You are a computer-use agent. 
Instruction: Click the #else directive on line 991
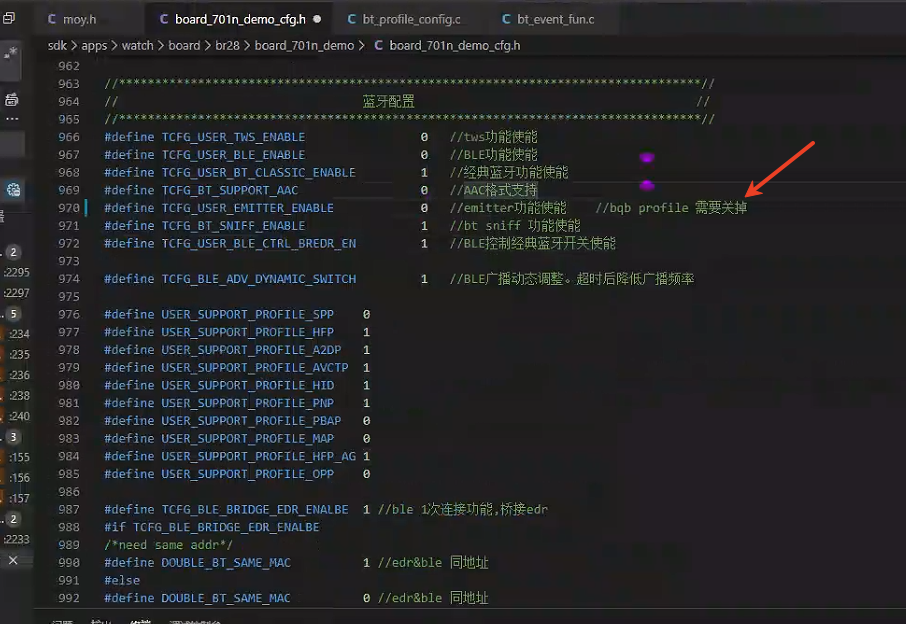point(122,580)
